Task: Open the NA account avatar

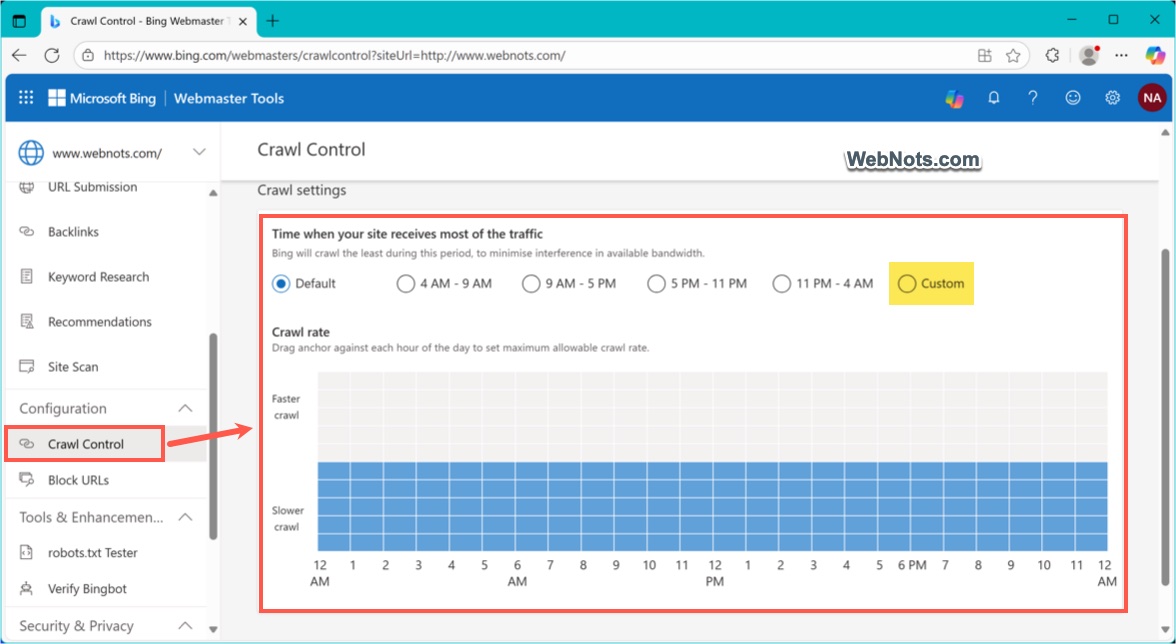Action: [1152, 98]
